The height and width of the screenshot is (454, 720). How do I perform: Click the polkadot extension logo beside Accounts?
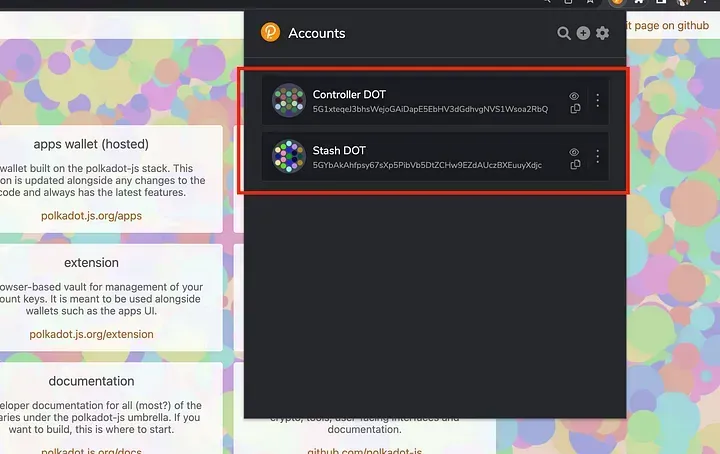coord(270,32)
